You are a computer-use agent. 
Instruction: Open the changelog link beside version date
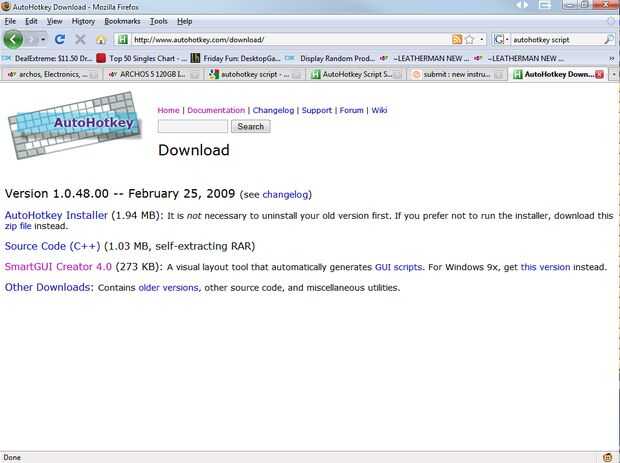[285, 195]
